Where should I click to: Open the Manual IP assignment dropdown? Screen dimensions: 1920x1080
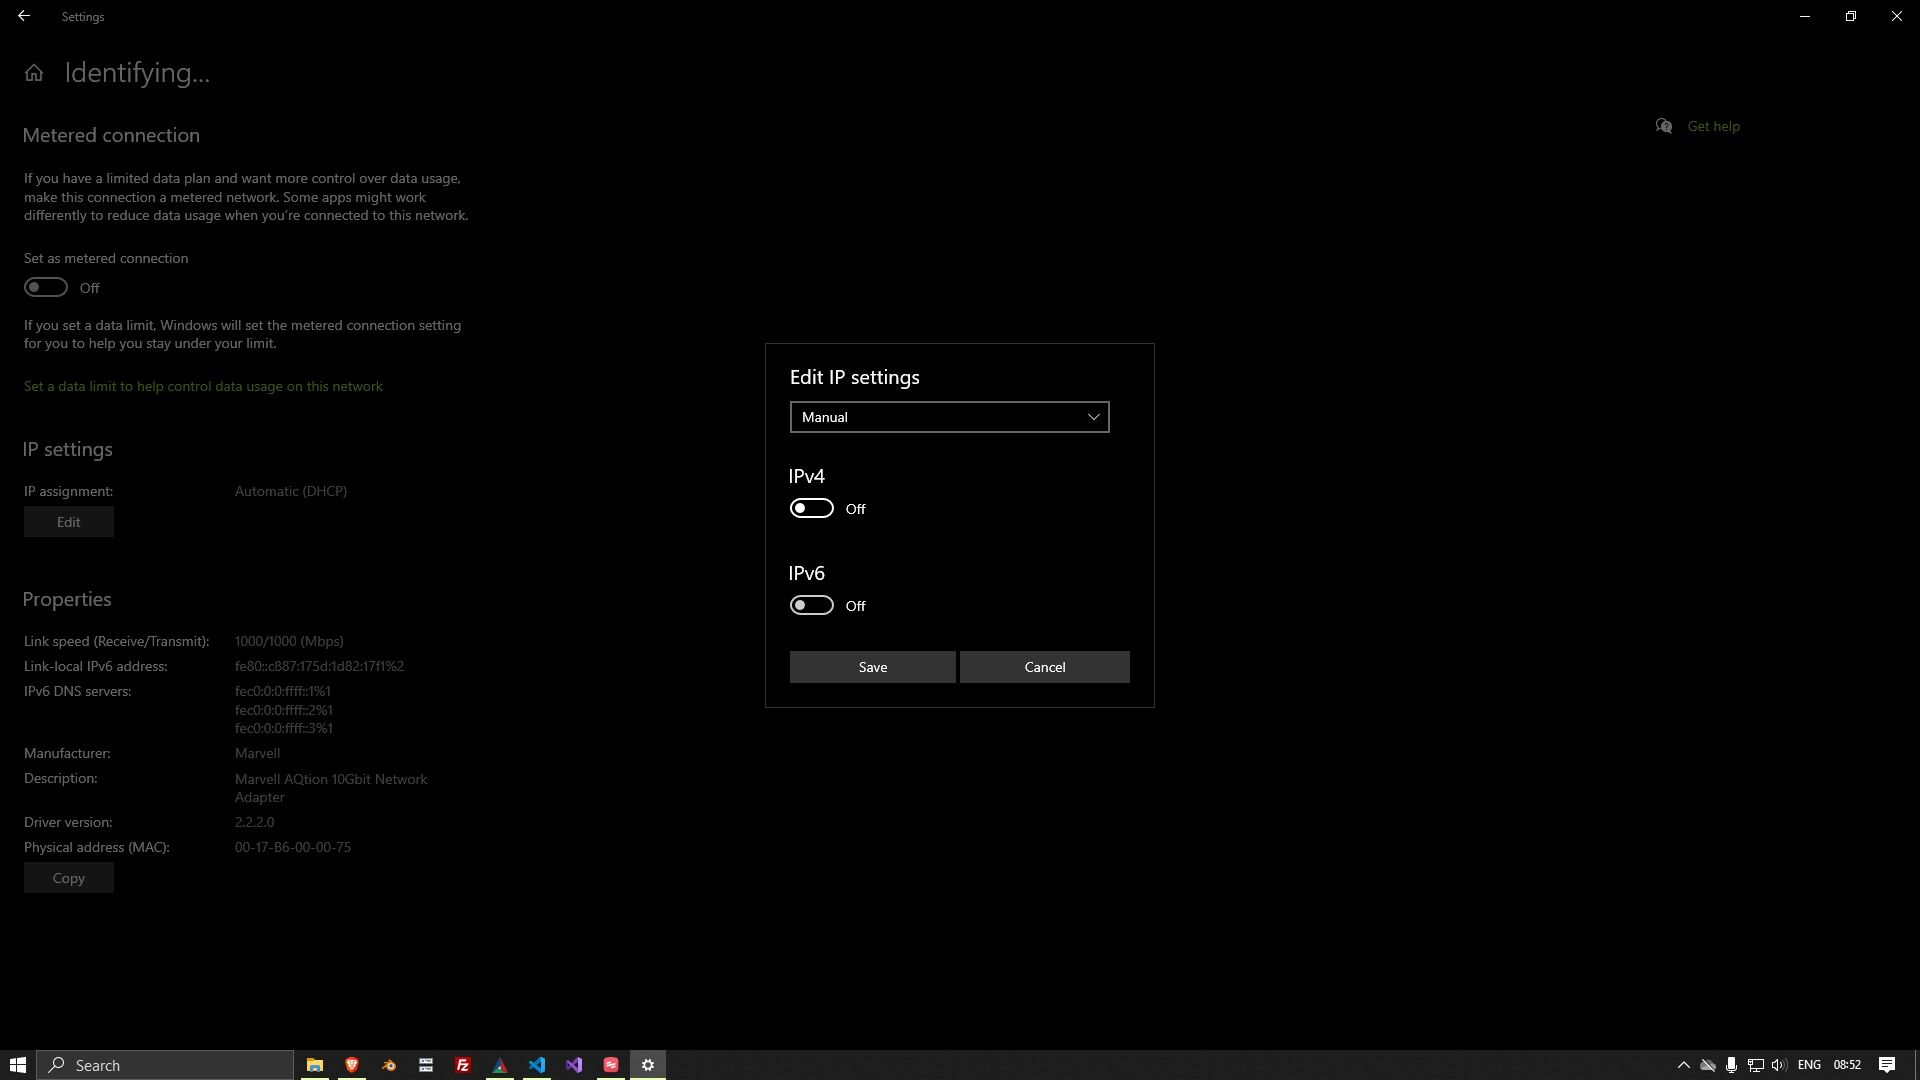click(948, 417)
